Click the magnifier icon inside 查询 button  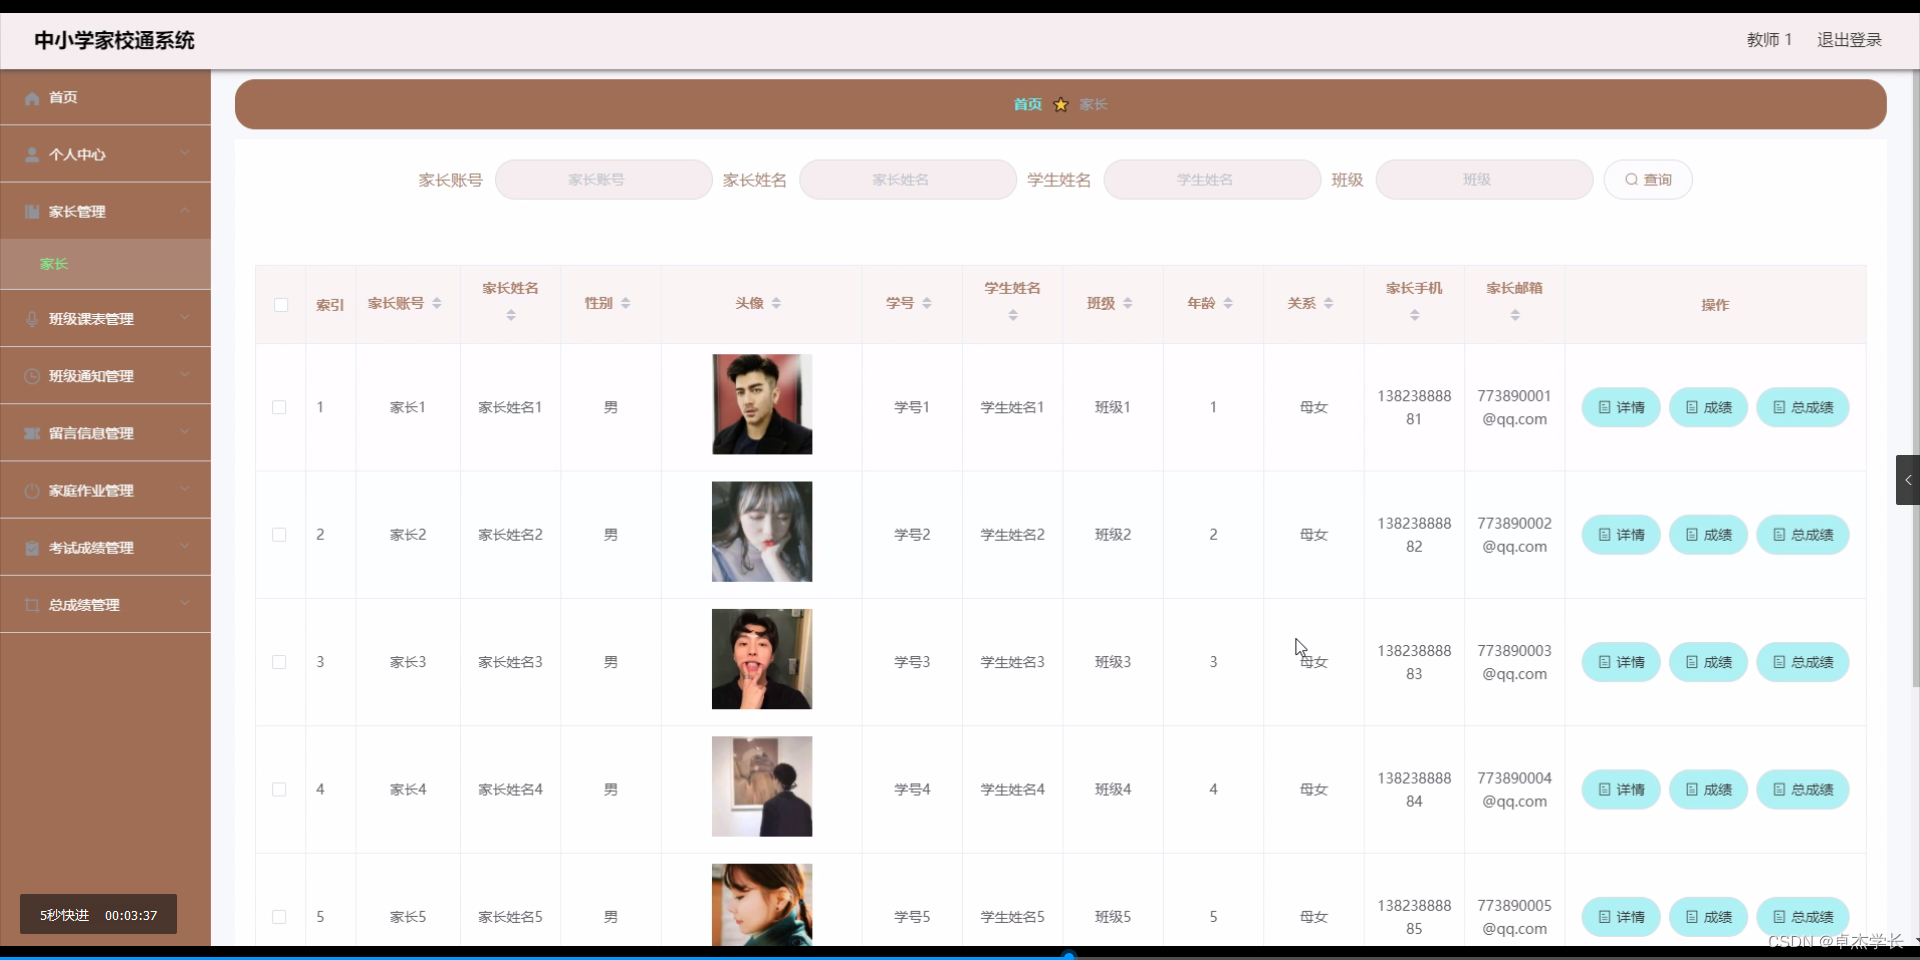pos(1631,179)
